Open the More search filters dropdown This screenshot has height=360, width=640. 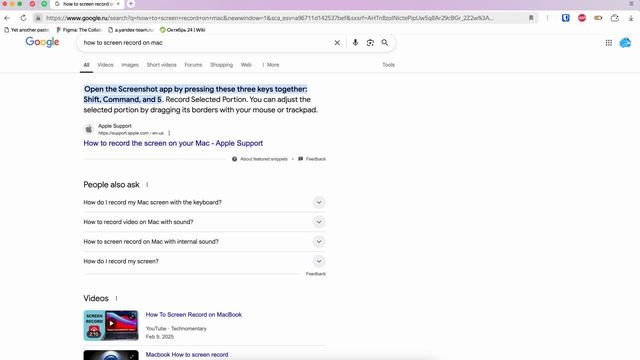(271, 65)
